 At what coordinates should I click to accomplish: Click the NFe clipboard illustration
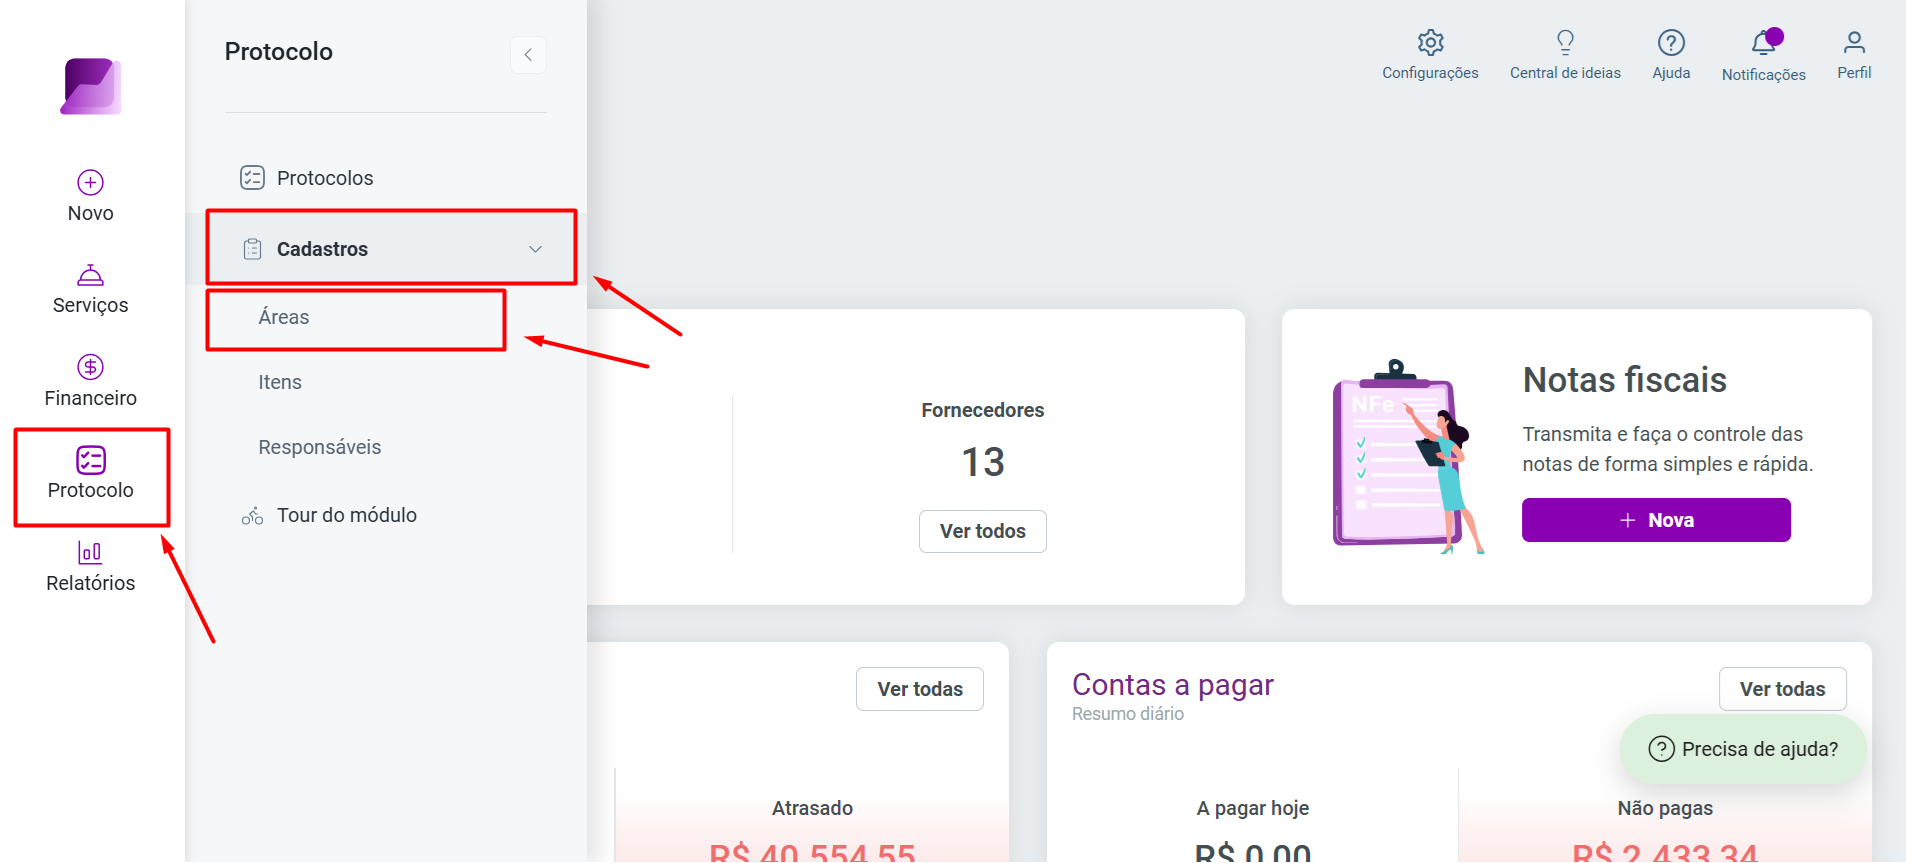1408,456
